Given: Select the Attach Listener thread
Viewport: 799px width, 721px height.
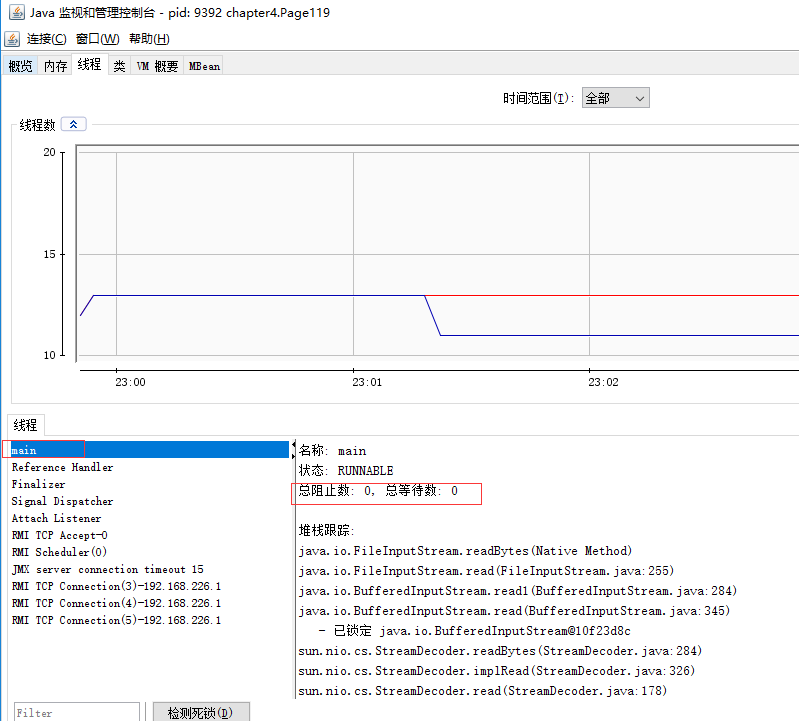Looking at the screenshot, I should coord(56,518).
